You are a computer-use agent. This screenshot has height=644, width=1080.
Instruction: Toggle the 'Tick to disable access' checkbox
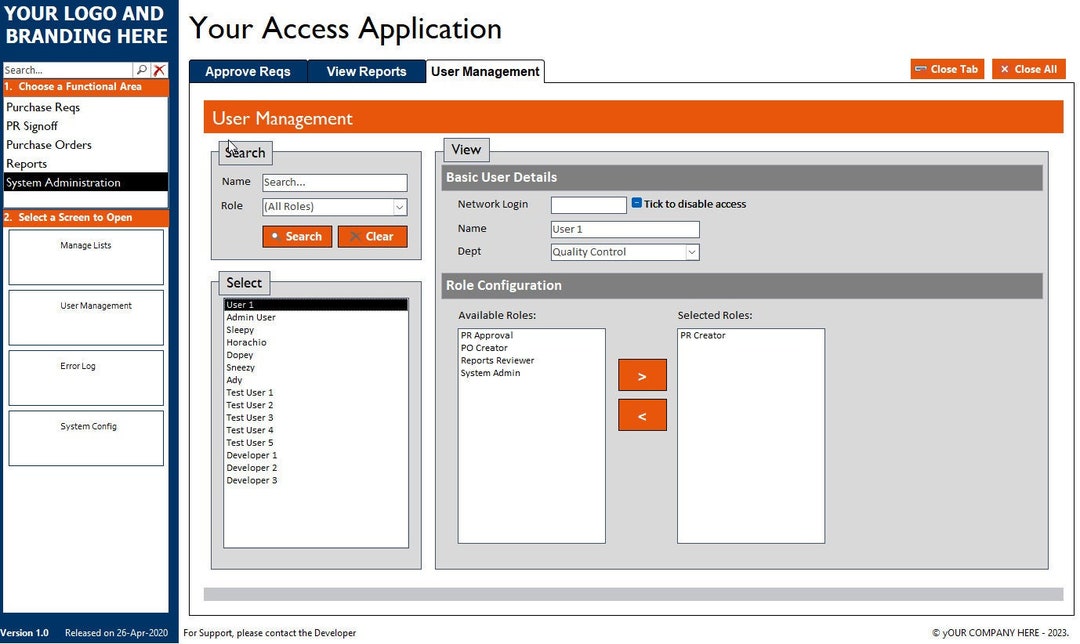pyautogui.click(x=636, y=203)
